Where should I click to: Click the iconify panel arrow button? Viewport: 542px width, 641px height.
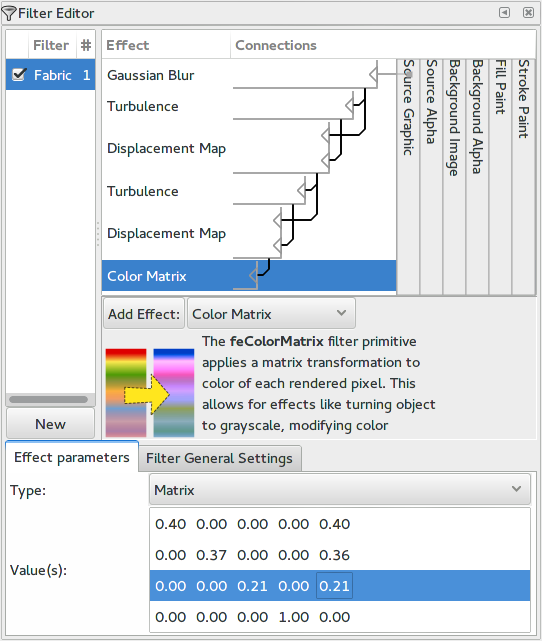(x=504, y=13)
